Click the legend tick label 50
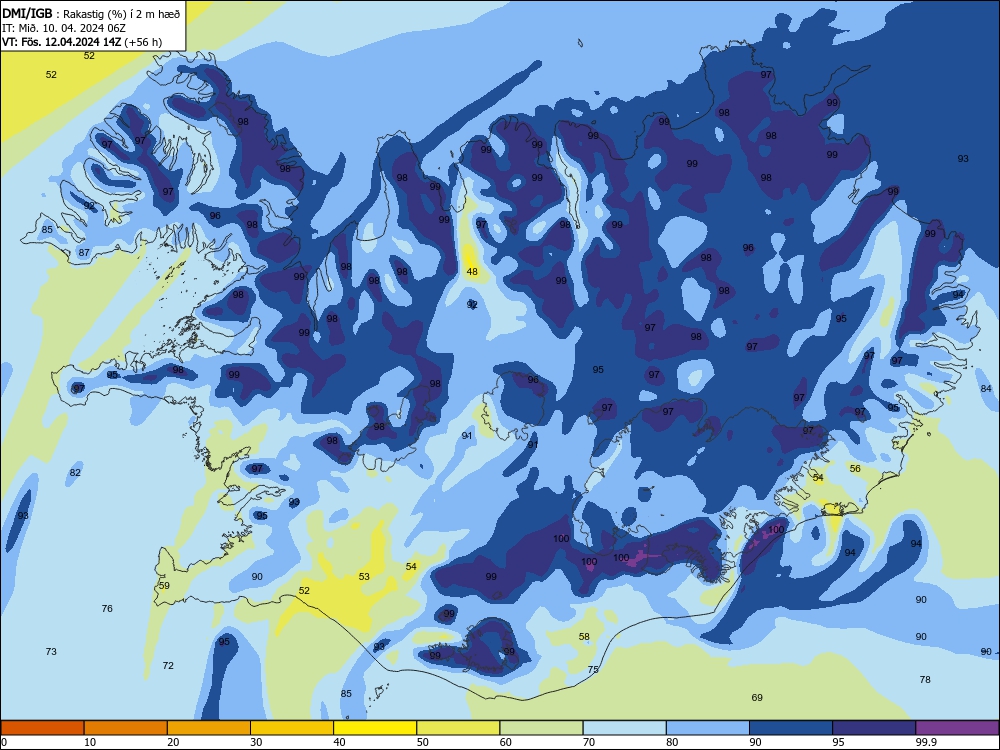Viewport: 1000px width, 750px height. tap(422, 742)
